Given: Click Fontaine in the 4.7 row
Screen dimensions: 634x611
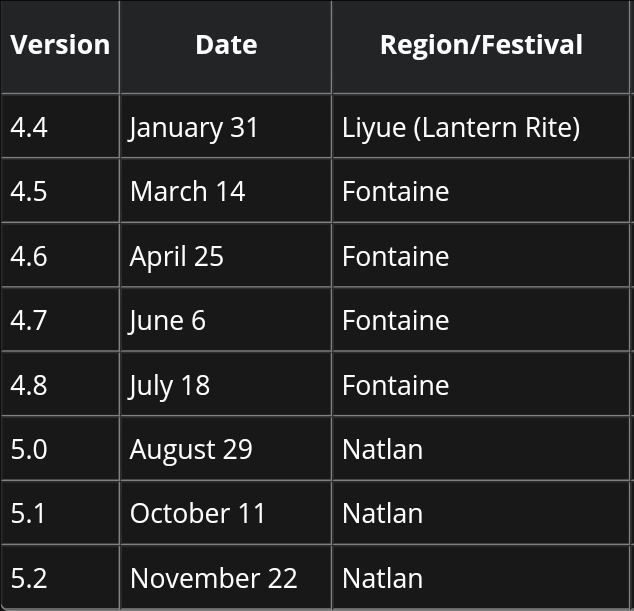Looking at the screenshot, I should 481,319.
